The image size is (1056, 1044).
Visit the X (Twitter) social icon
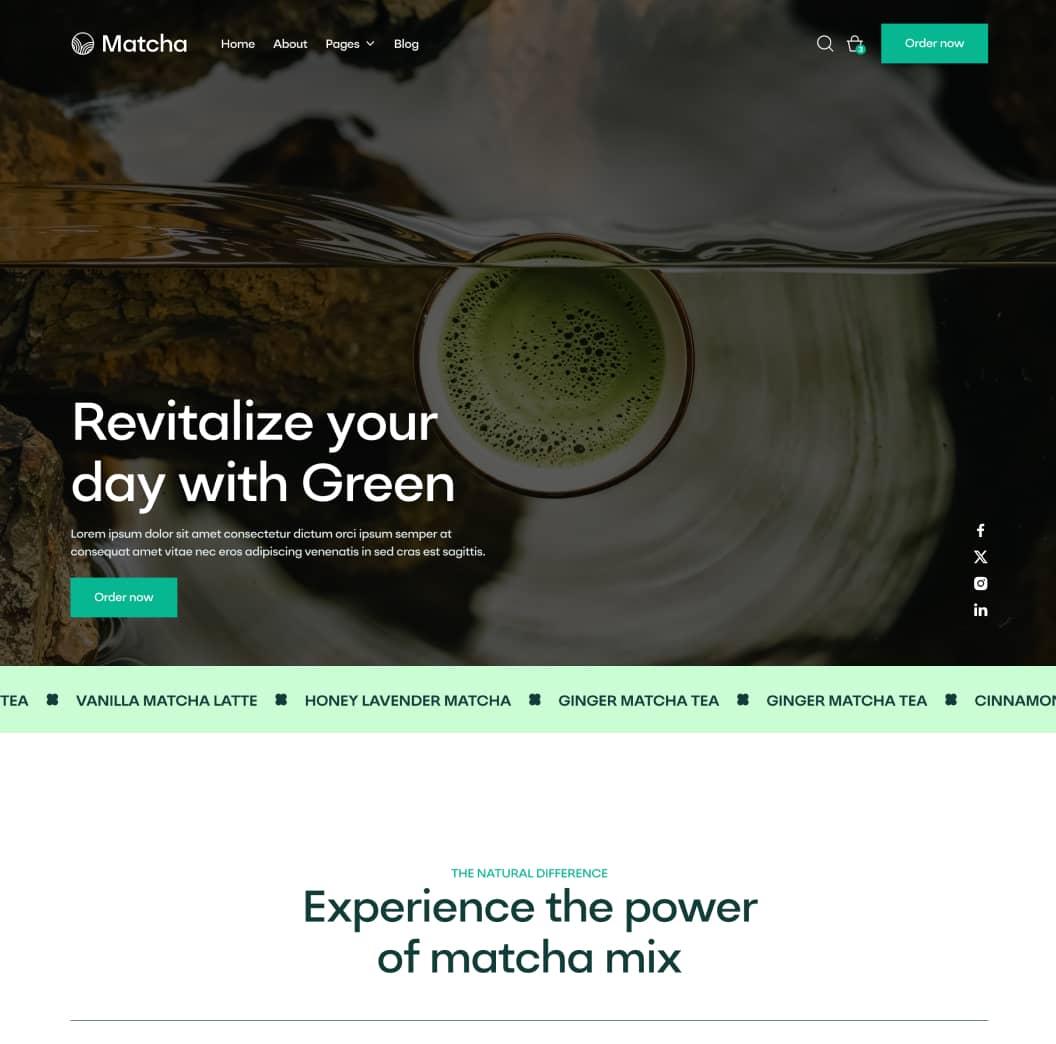pos(981,557)
